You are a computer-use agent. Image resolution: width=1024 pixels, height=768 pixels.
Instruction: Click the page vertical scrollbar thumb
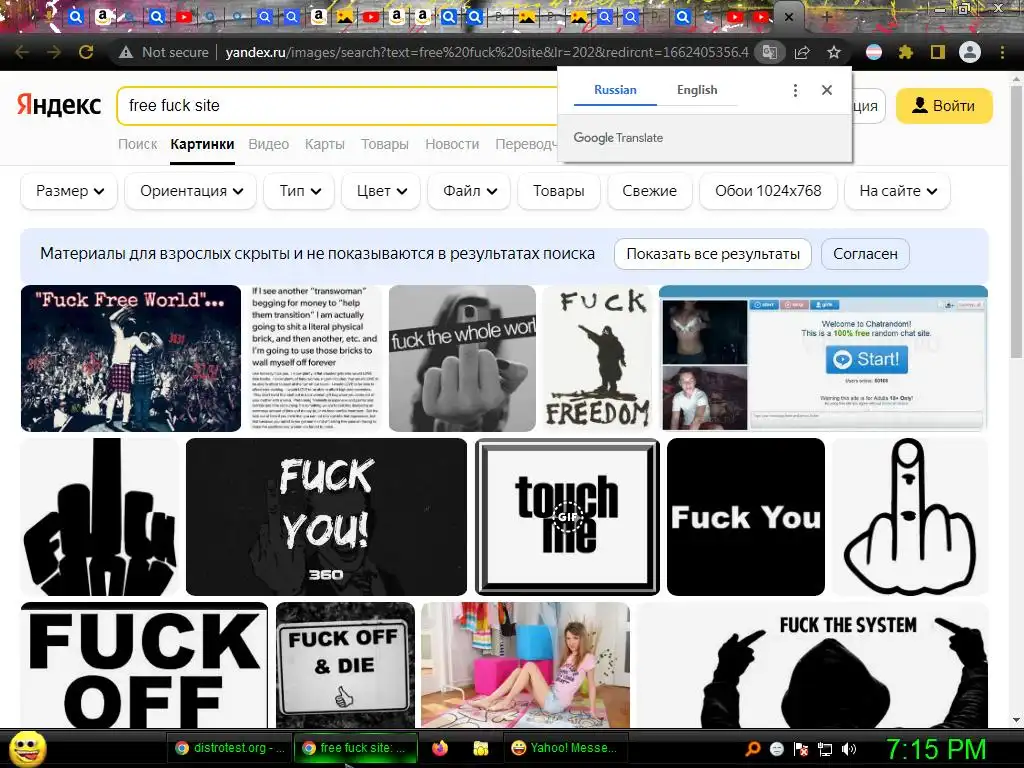pos(1016,222)
